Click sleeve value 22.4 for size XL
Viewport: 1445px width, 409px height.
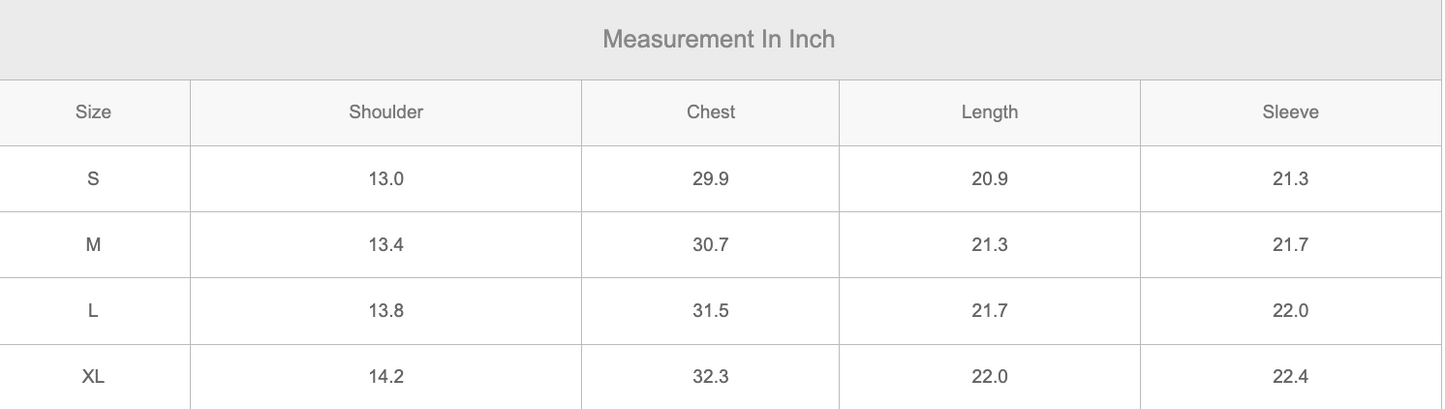click(x=1290, y=377)
